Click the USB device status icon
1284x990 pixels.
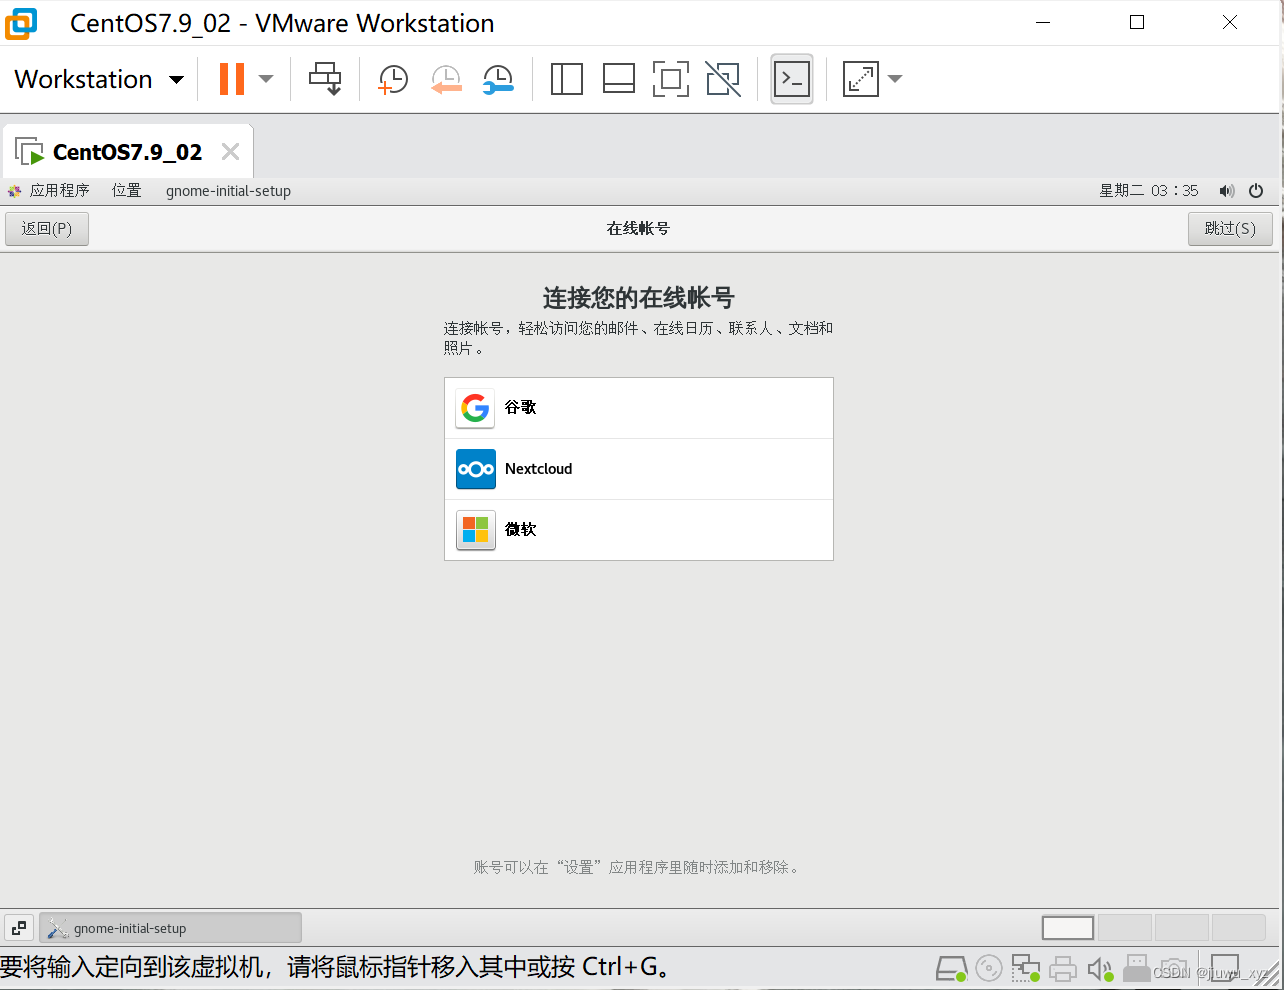coord(1137,968)
